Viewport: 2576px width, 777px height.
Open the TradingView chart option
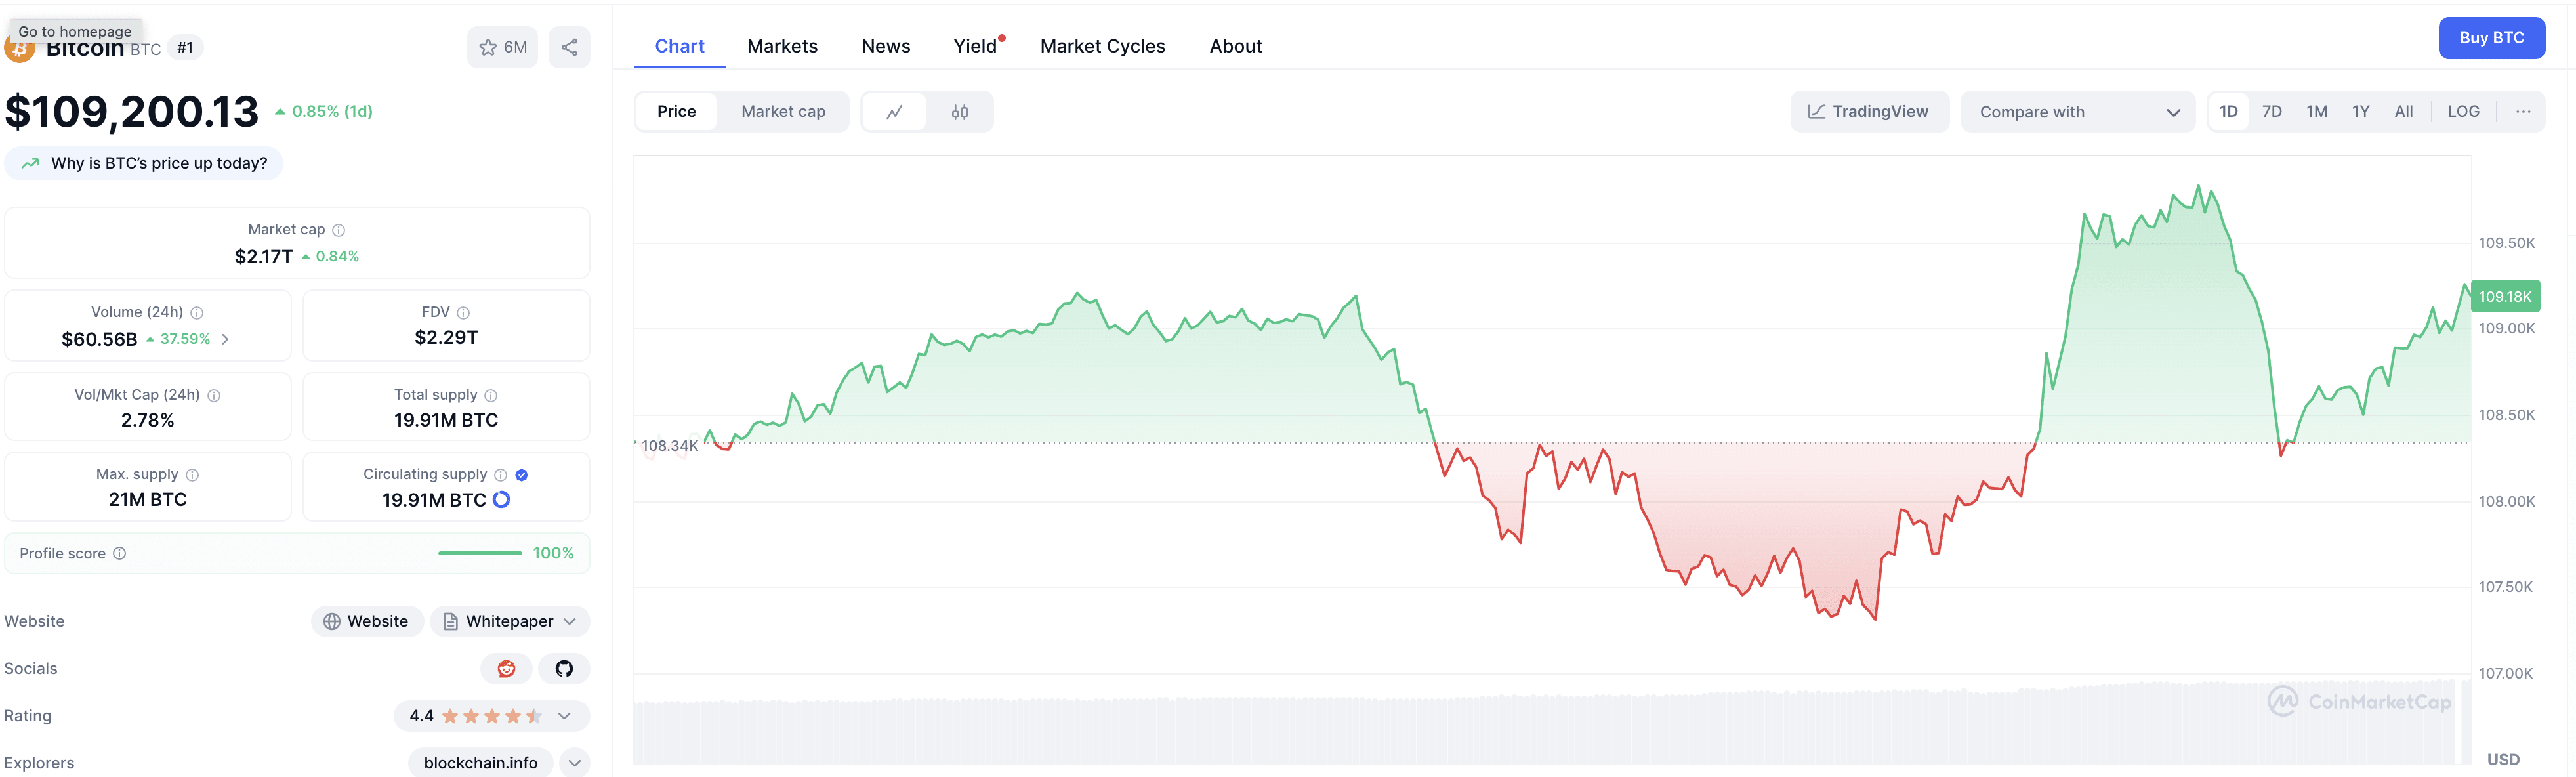click(x=1868, y=111)
